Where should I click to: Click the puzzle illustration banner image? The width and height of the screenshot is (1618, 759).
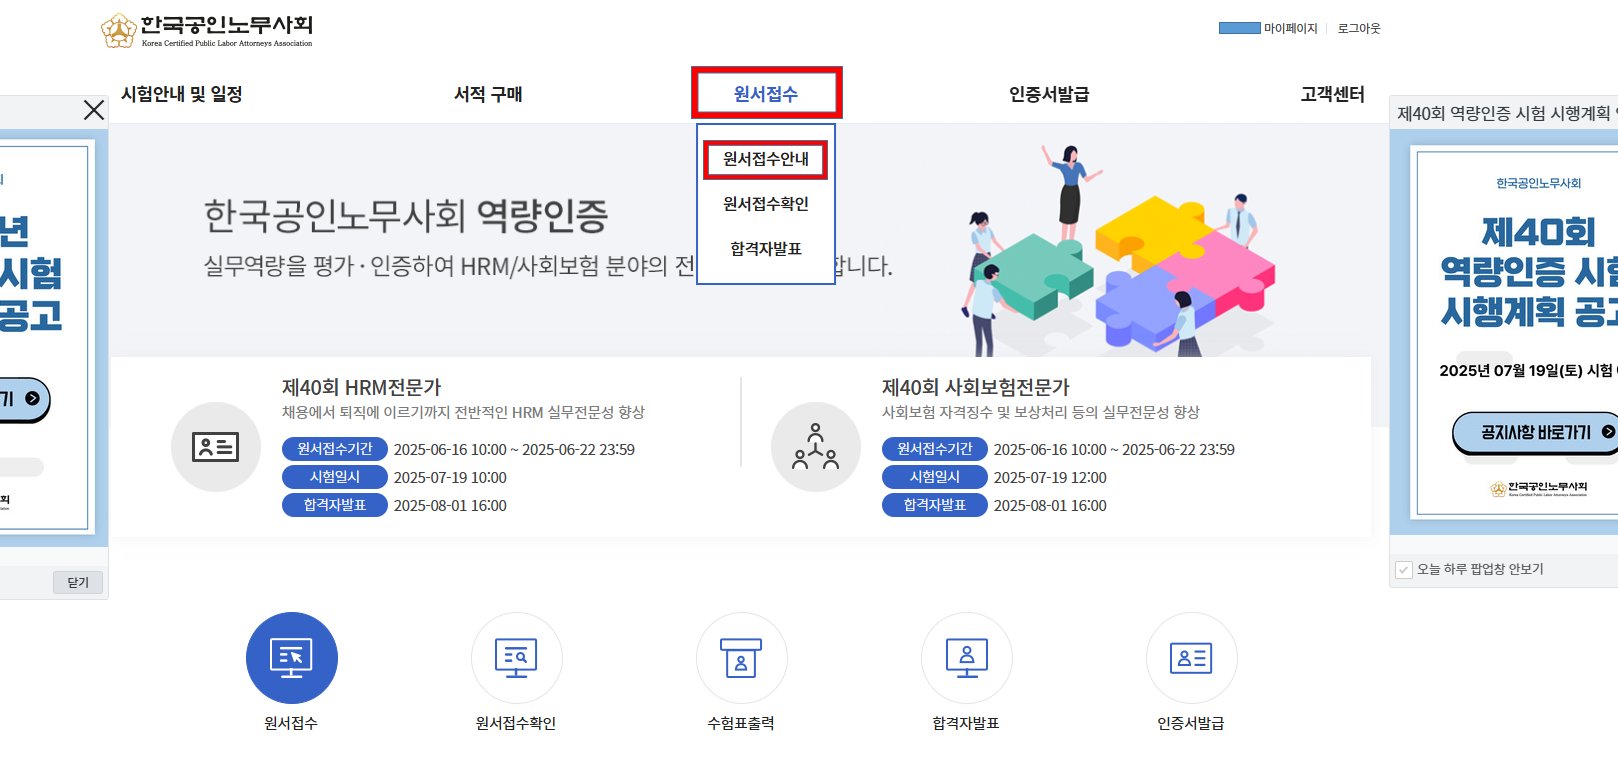pos(1118,250)
